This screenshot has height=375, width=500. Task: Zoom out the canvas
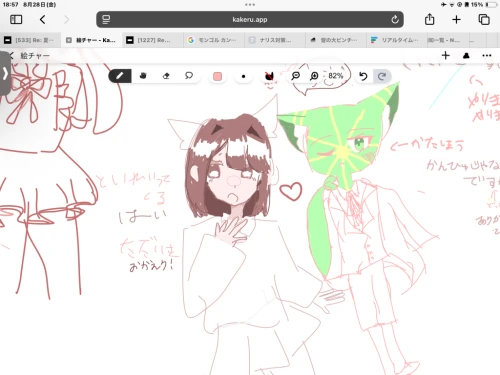click(295, 76)
